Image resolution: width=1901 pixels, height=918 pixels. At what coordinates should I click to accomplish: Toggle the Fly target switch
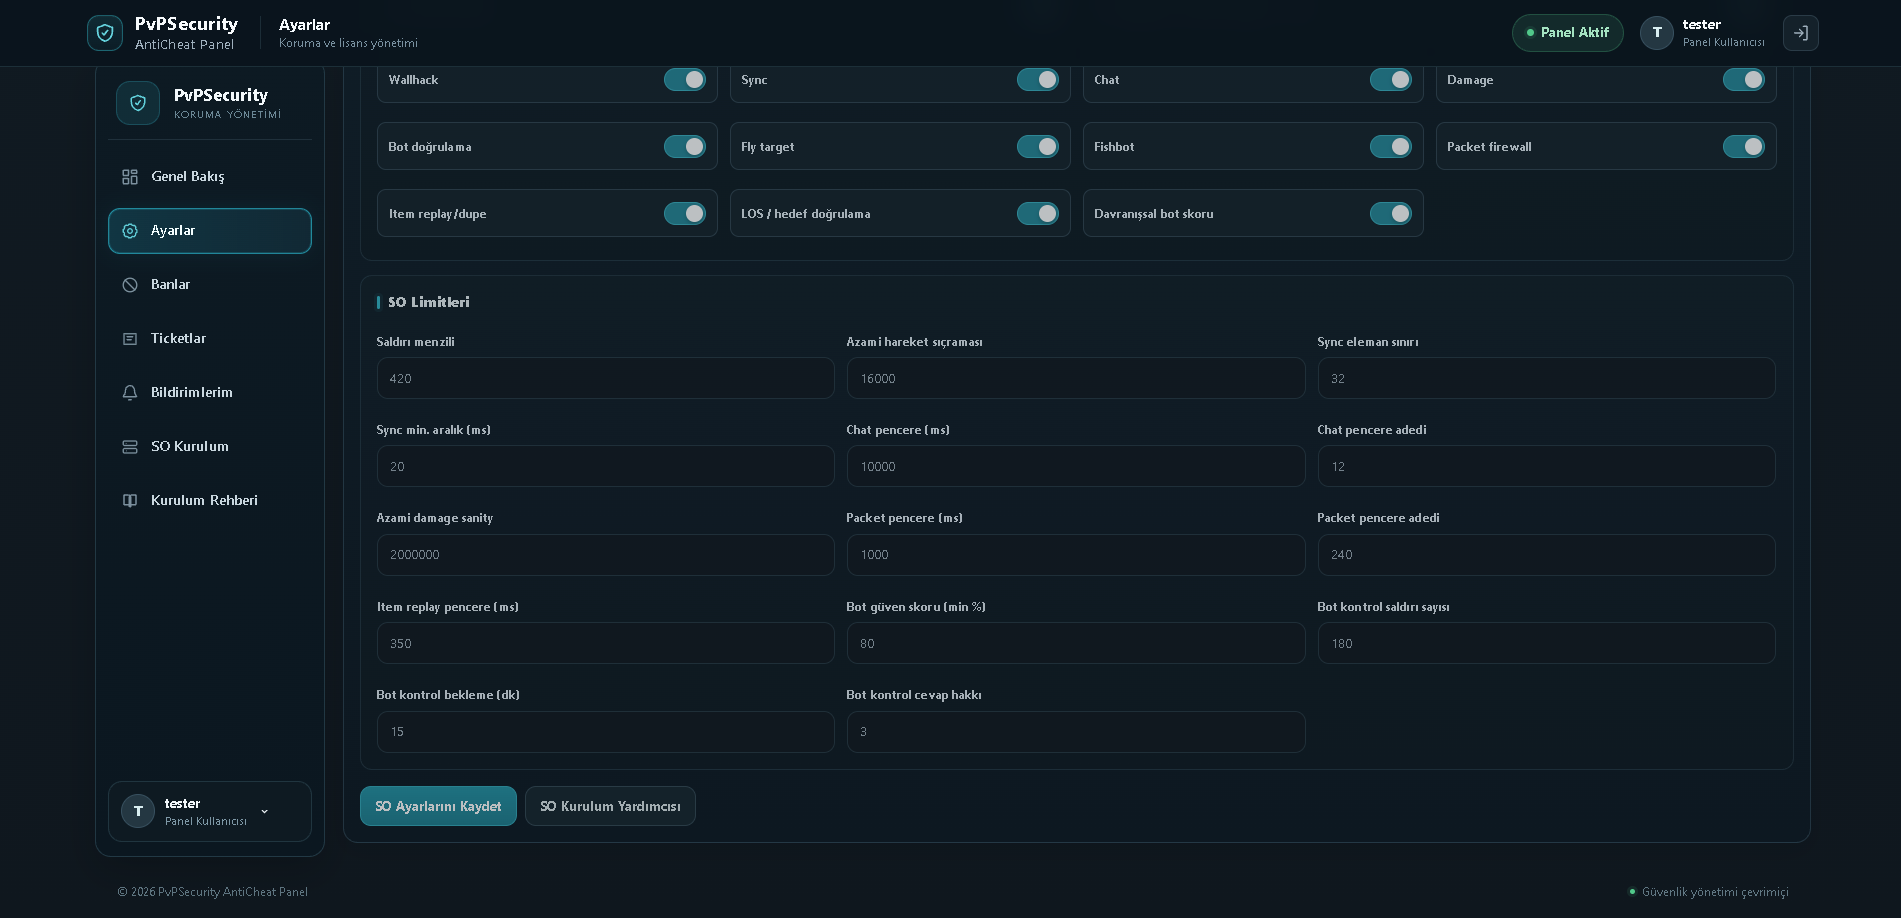(1038, 147)
